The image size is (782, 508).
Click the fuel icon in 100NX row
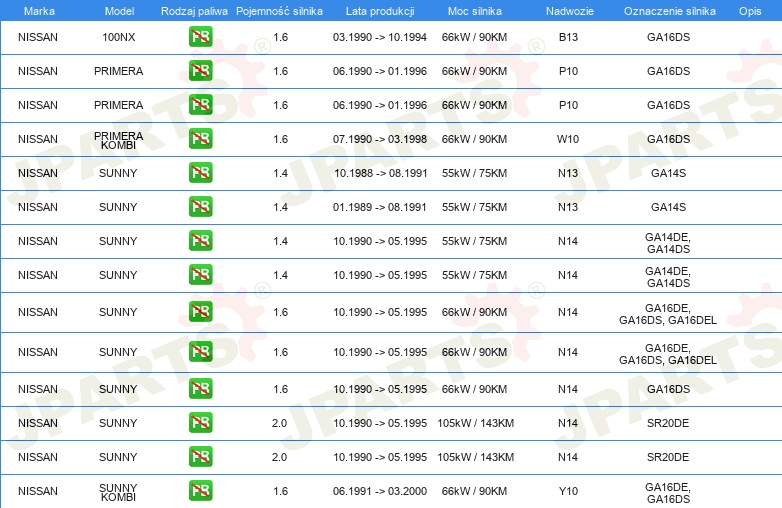pyautogui.click(x=200, y=37)
